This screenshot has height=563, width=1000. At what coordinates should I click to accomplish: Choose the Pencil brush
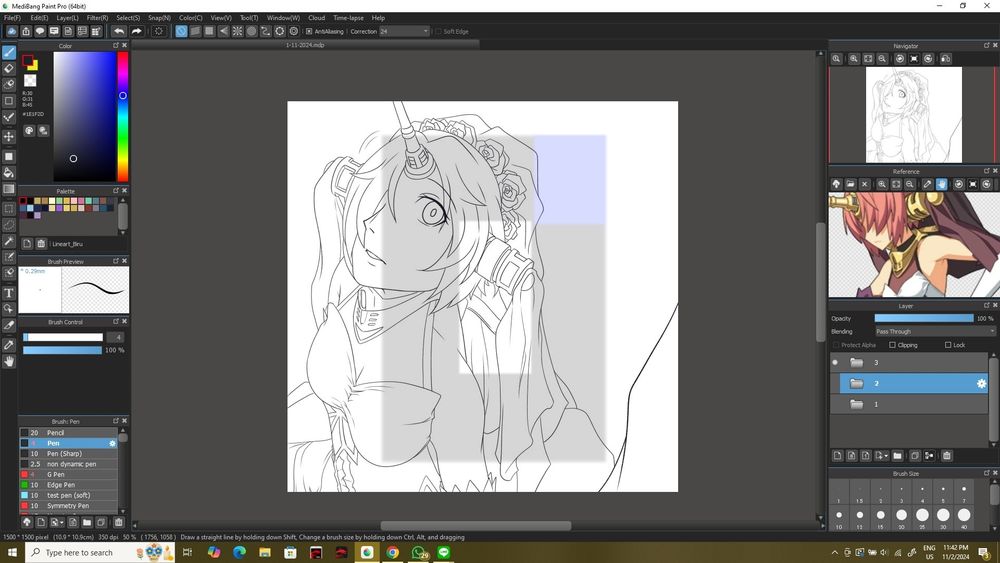coord(68,432)
